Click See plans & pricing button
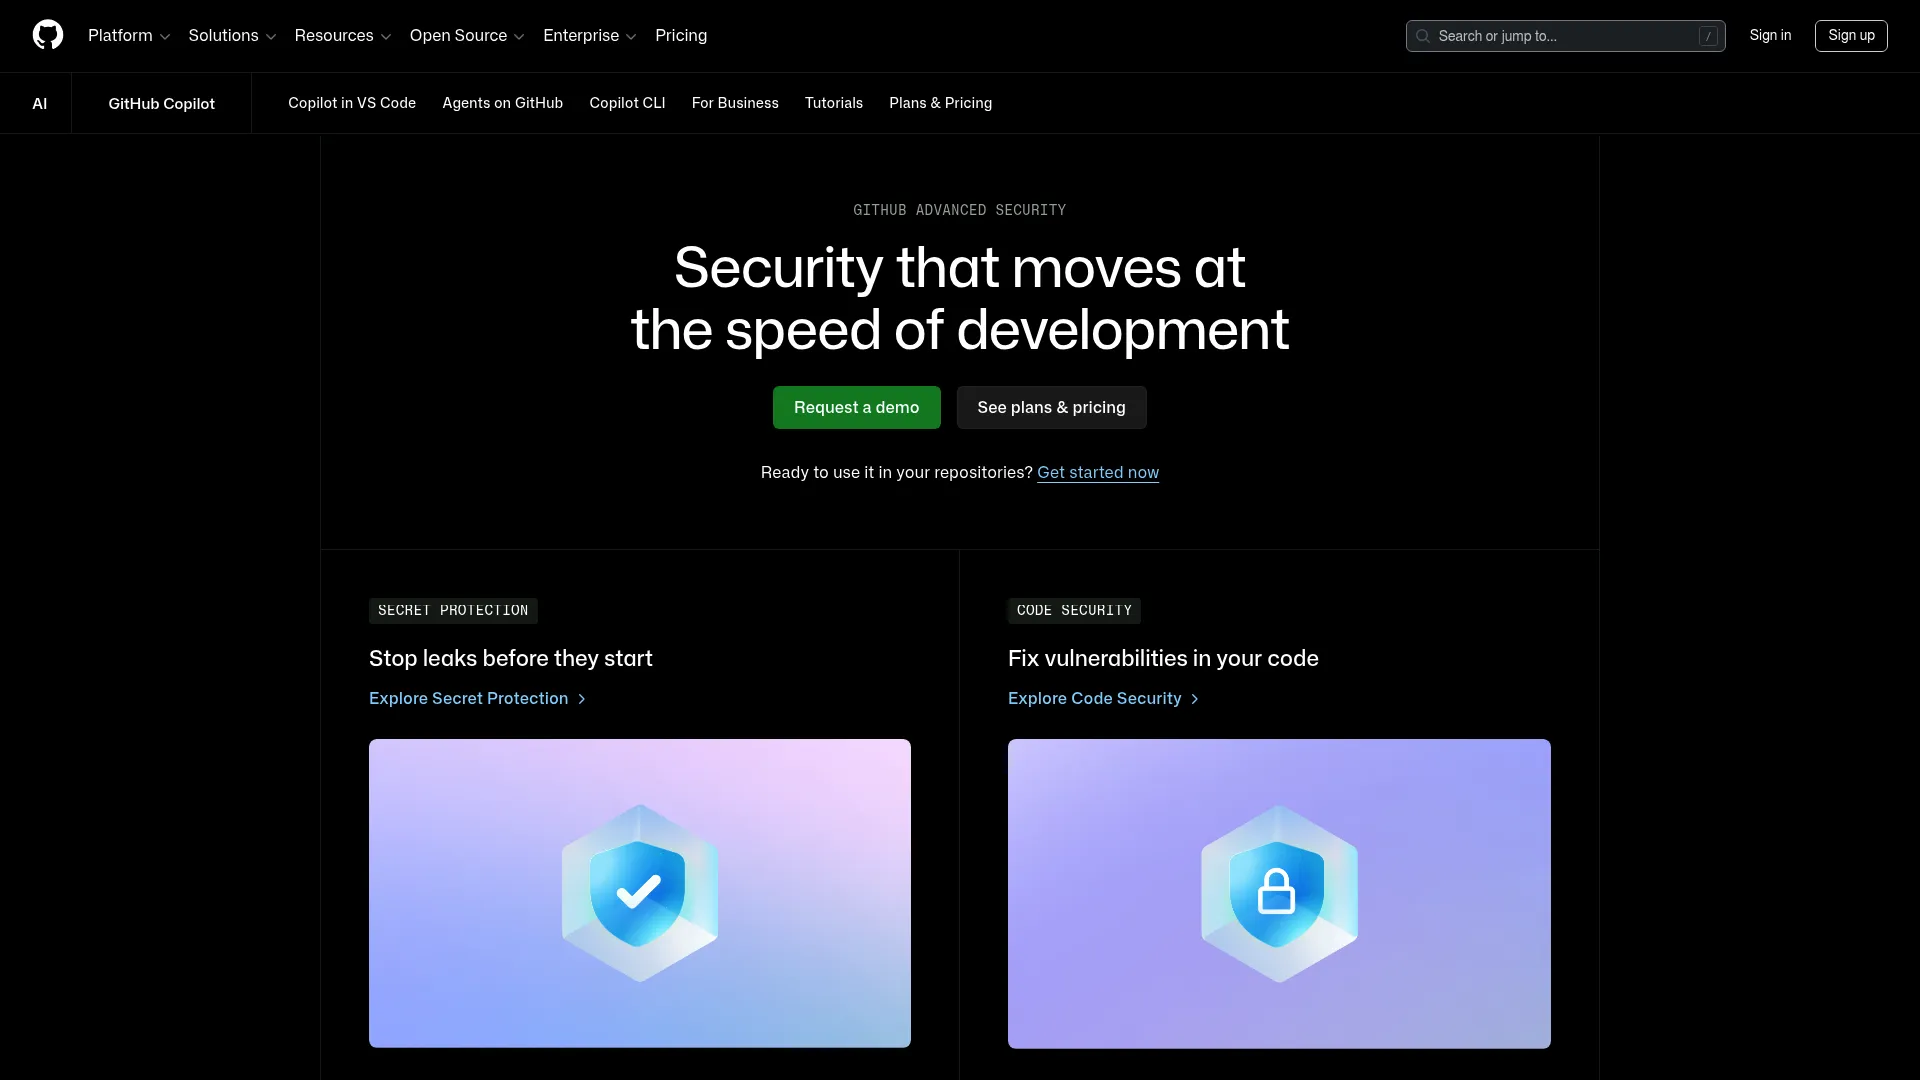Viewport: 1920px width, 1080px height. (x=1051, y=407)
